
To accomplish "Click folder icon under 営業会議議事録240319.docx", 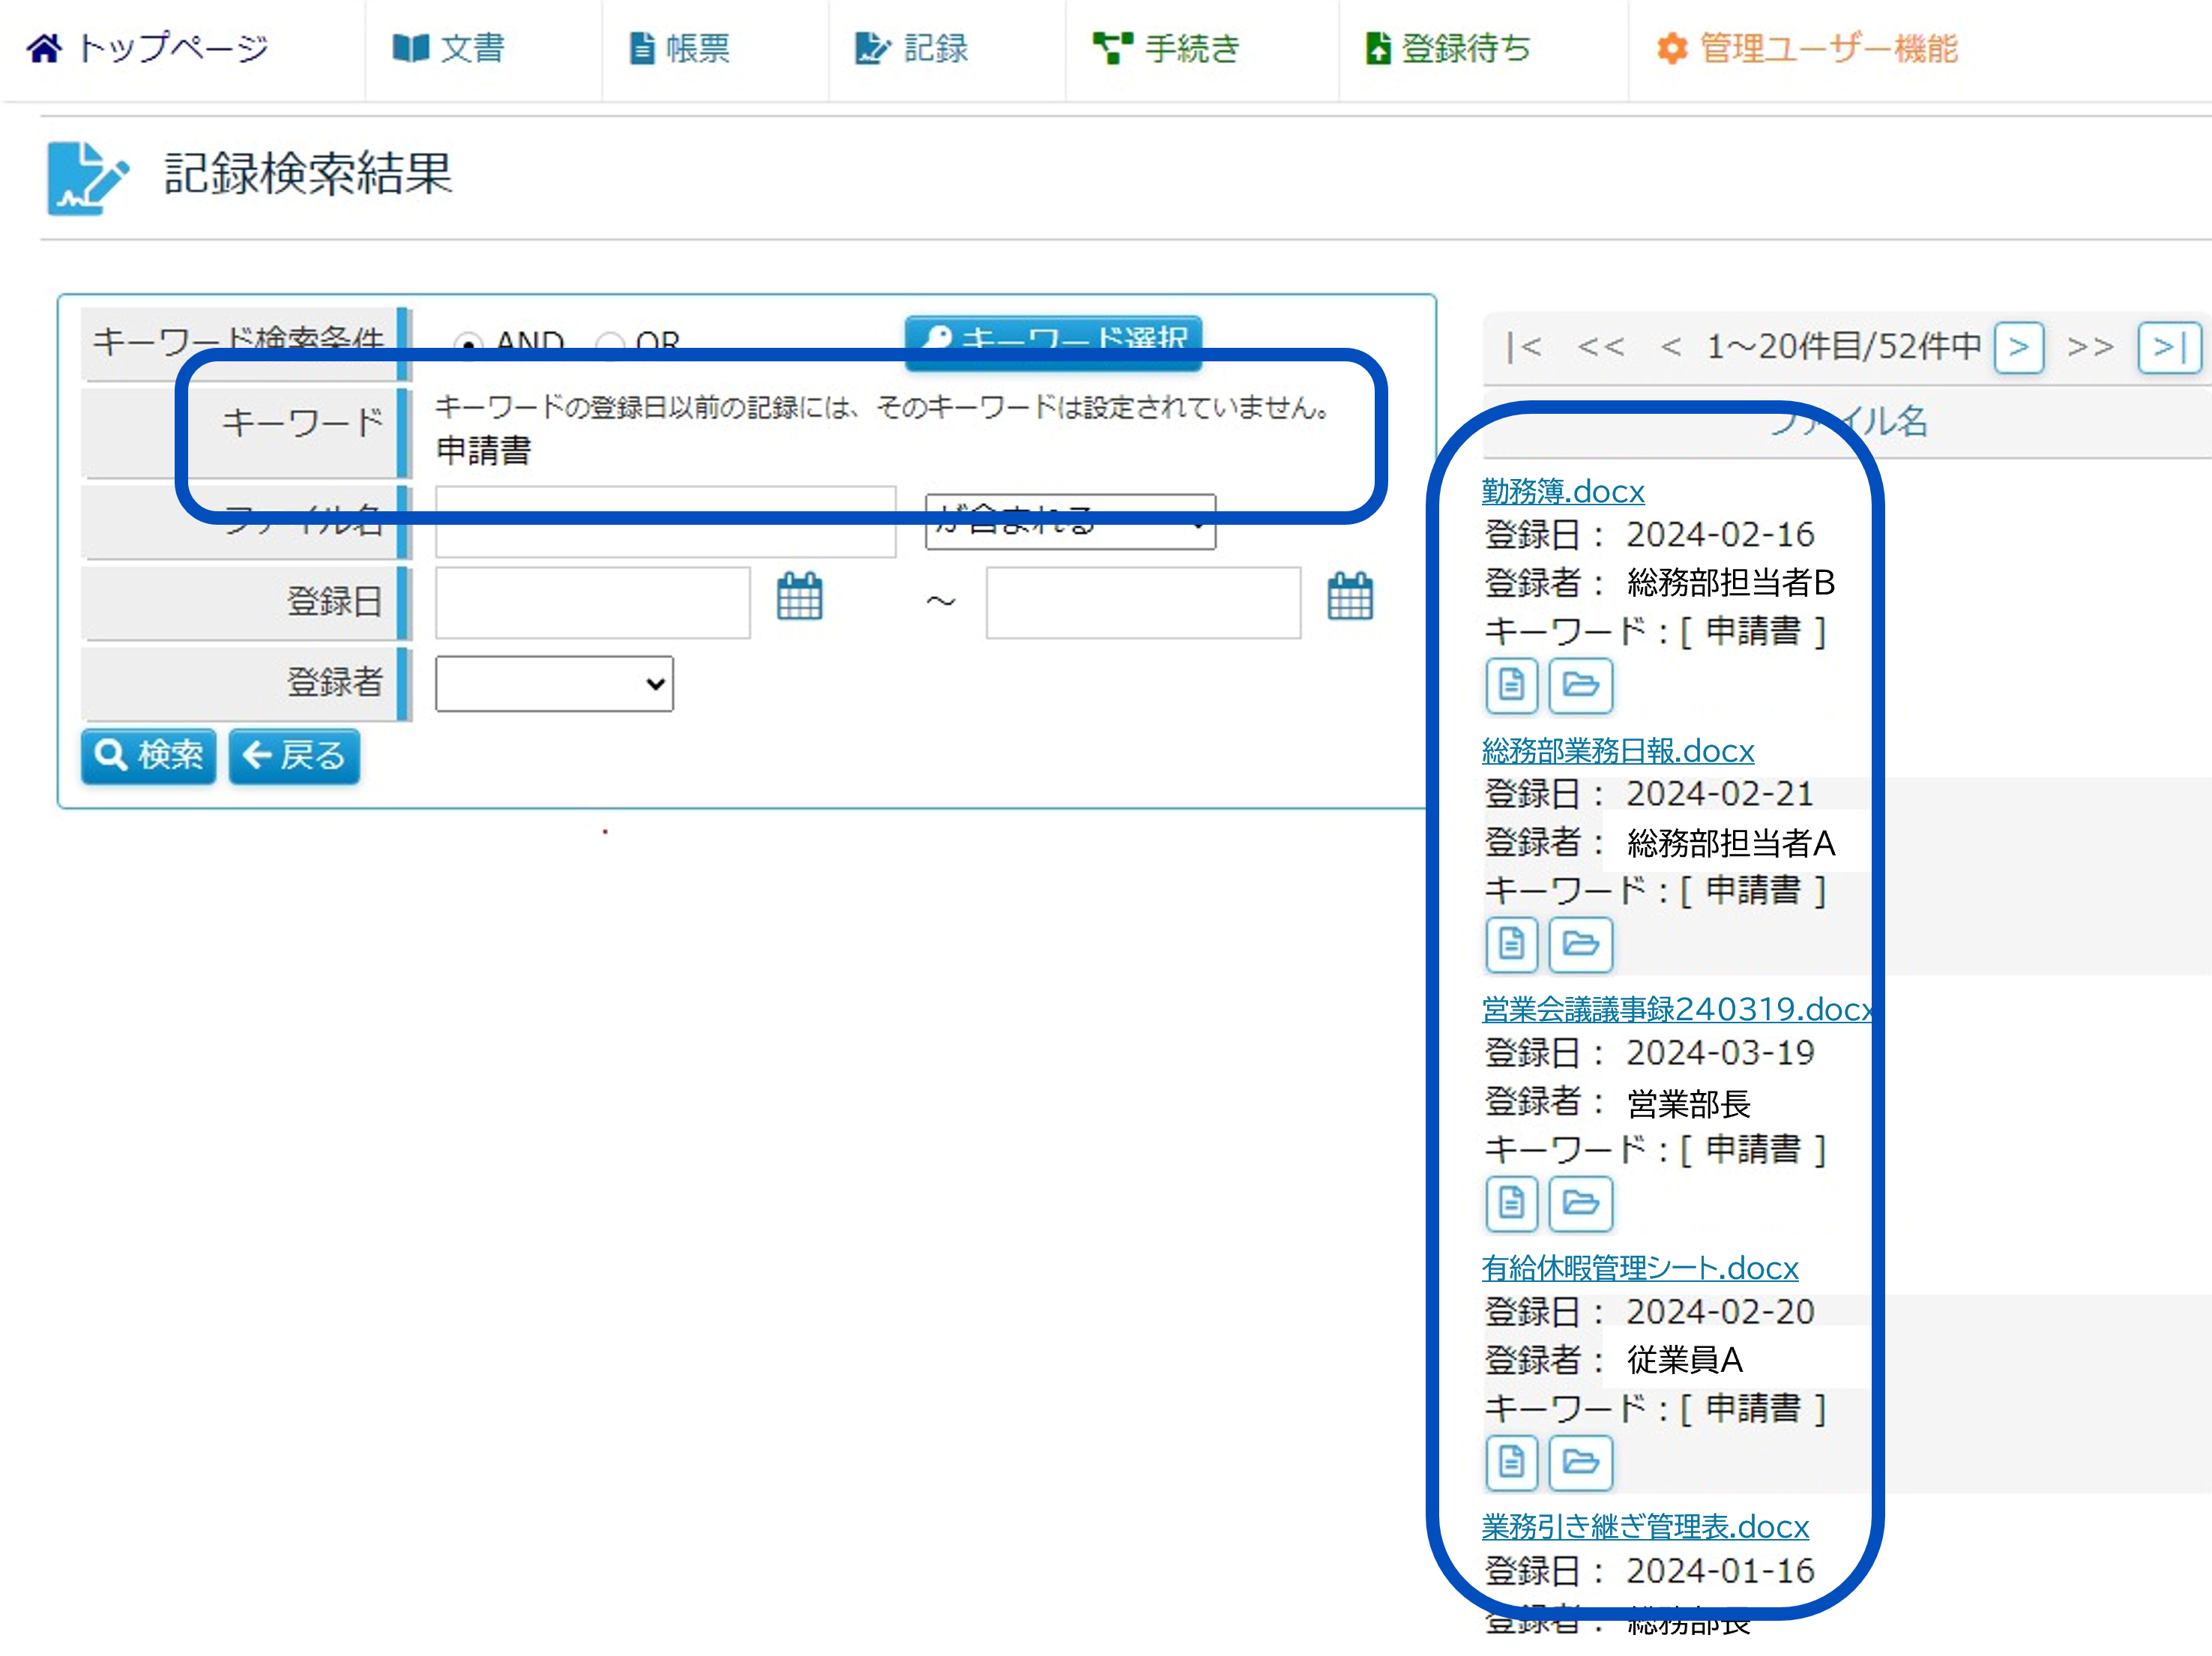I will coord(1580,1203).
